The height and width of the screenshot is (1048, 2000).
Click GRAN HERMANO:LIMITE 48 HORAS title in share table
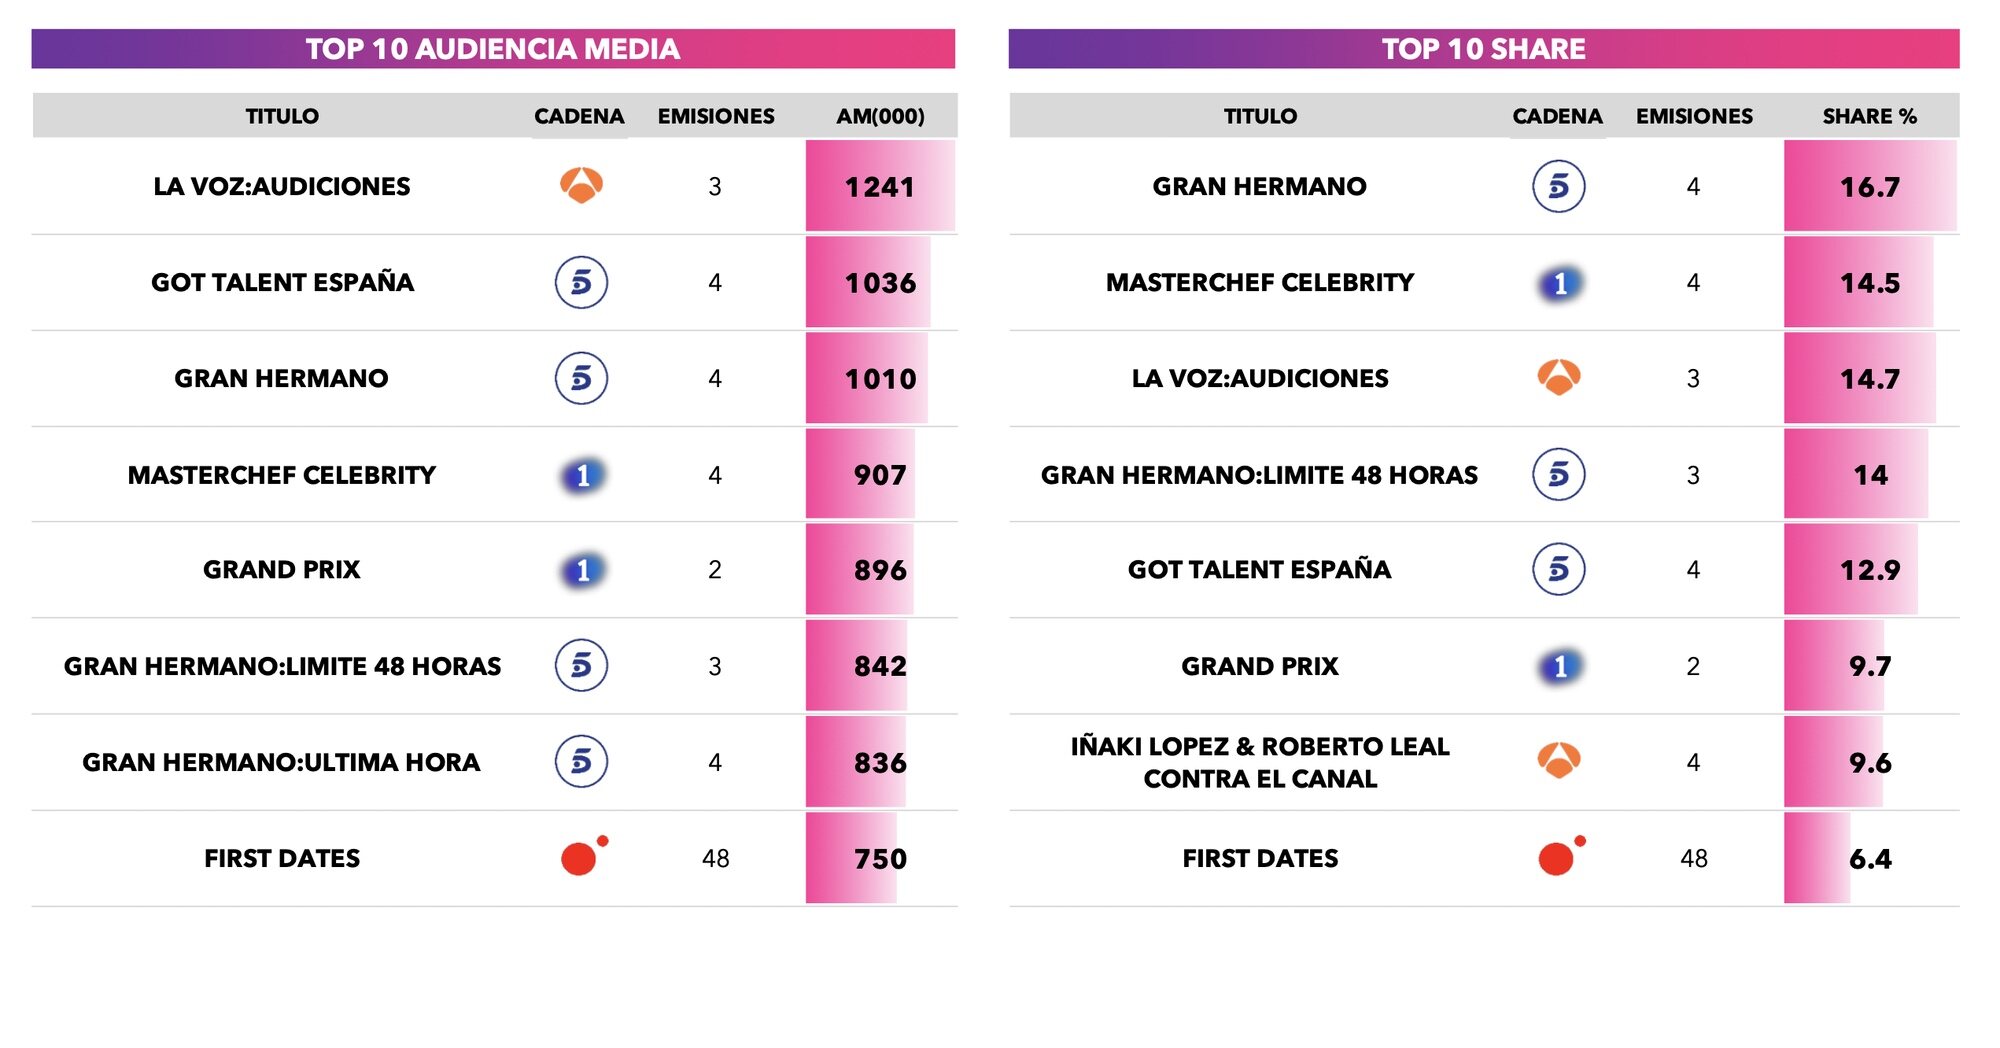[1259, 475]
